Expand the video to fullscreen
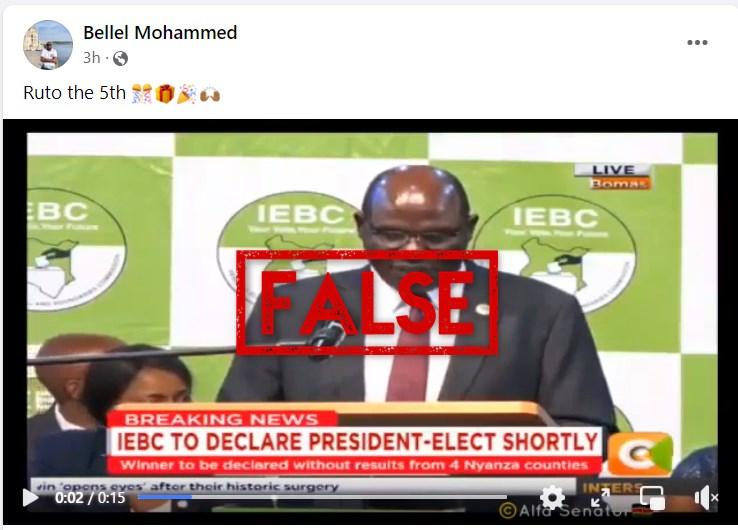Image resolution: width=738 pixels, height=530 pixels. [601, 498]
